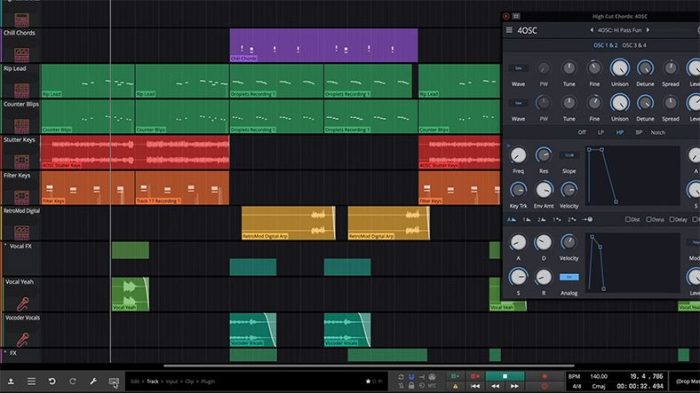Viewport: 700px width, 393px height.
Task: Click the 4/4 time signature value
Action: (x=577, y=386)
